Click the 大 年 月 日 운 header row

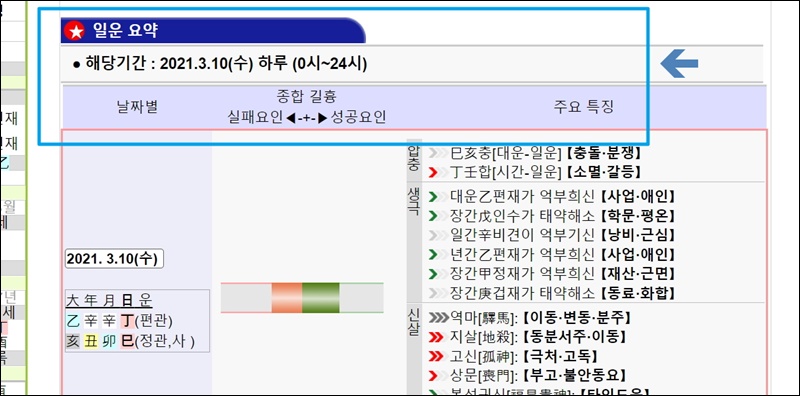point(109,300)
